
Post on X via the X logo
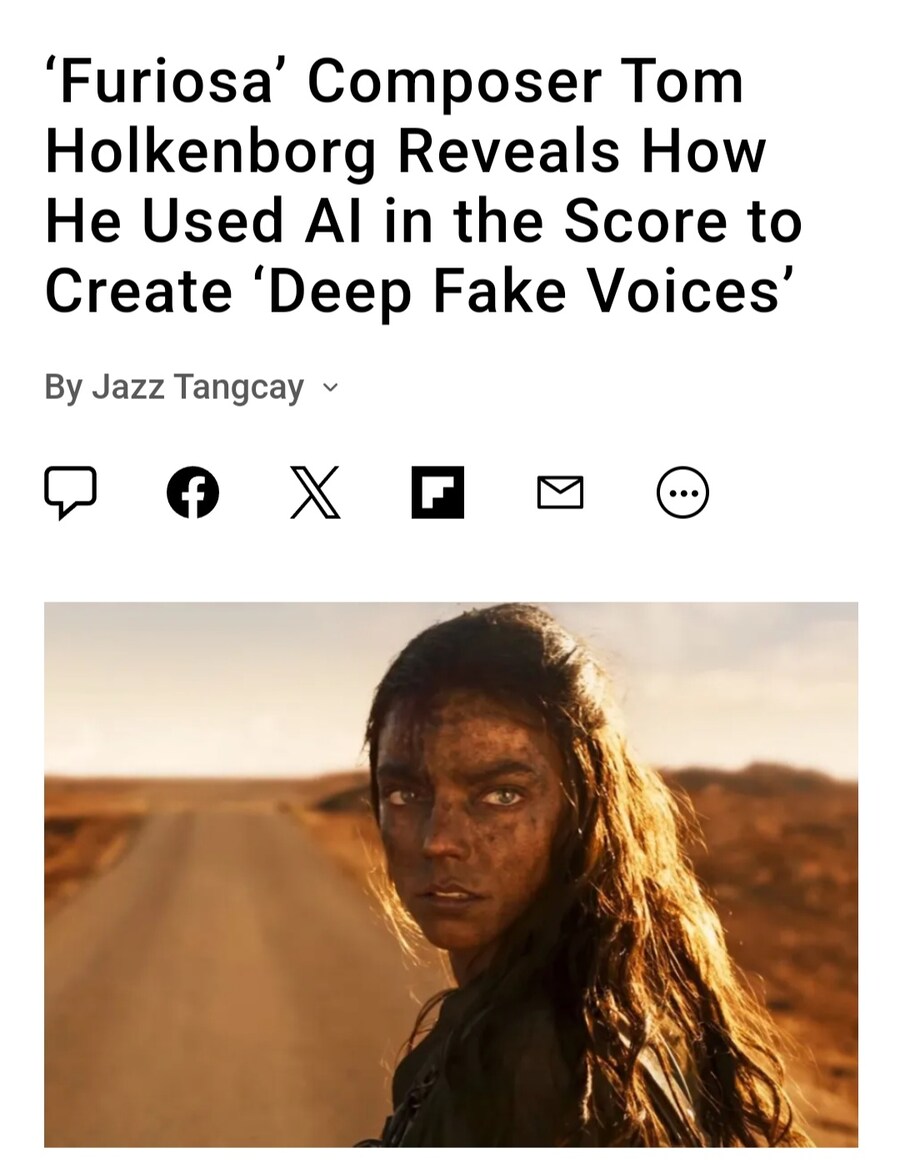tap(315, 492)
